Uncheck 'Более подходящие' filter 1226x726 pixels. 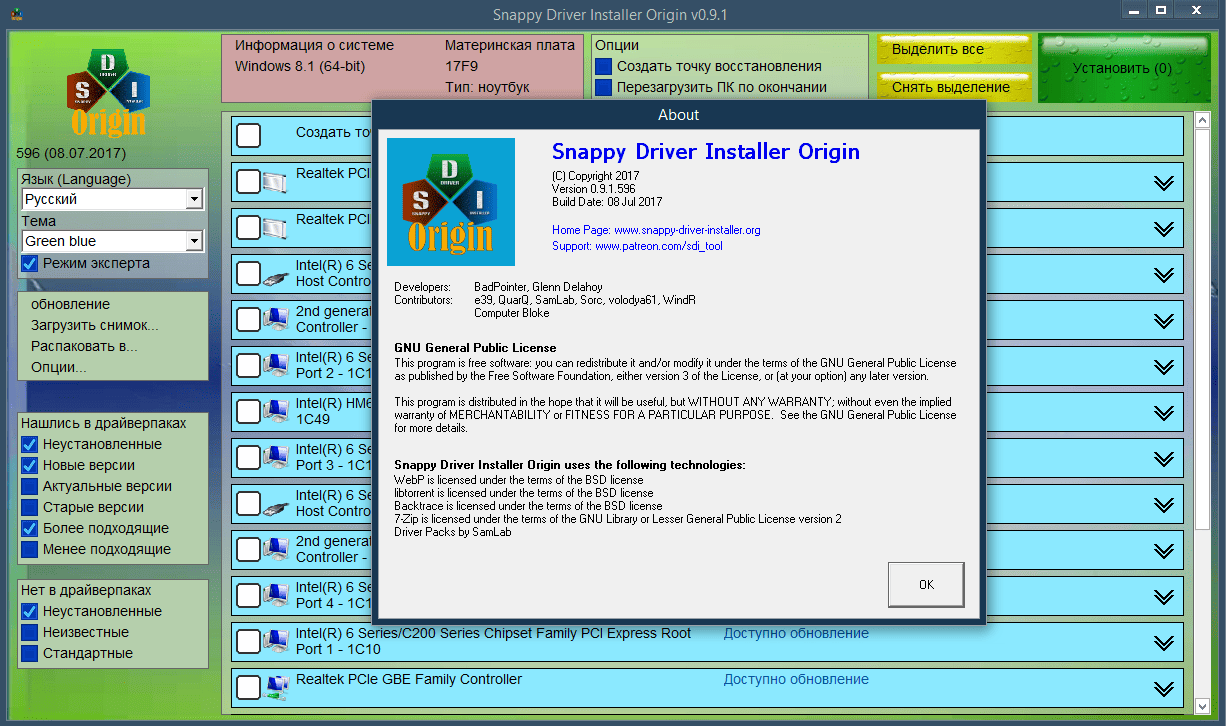[30, 528]
